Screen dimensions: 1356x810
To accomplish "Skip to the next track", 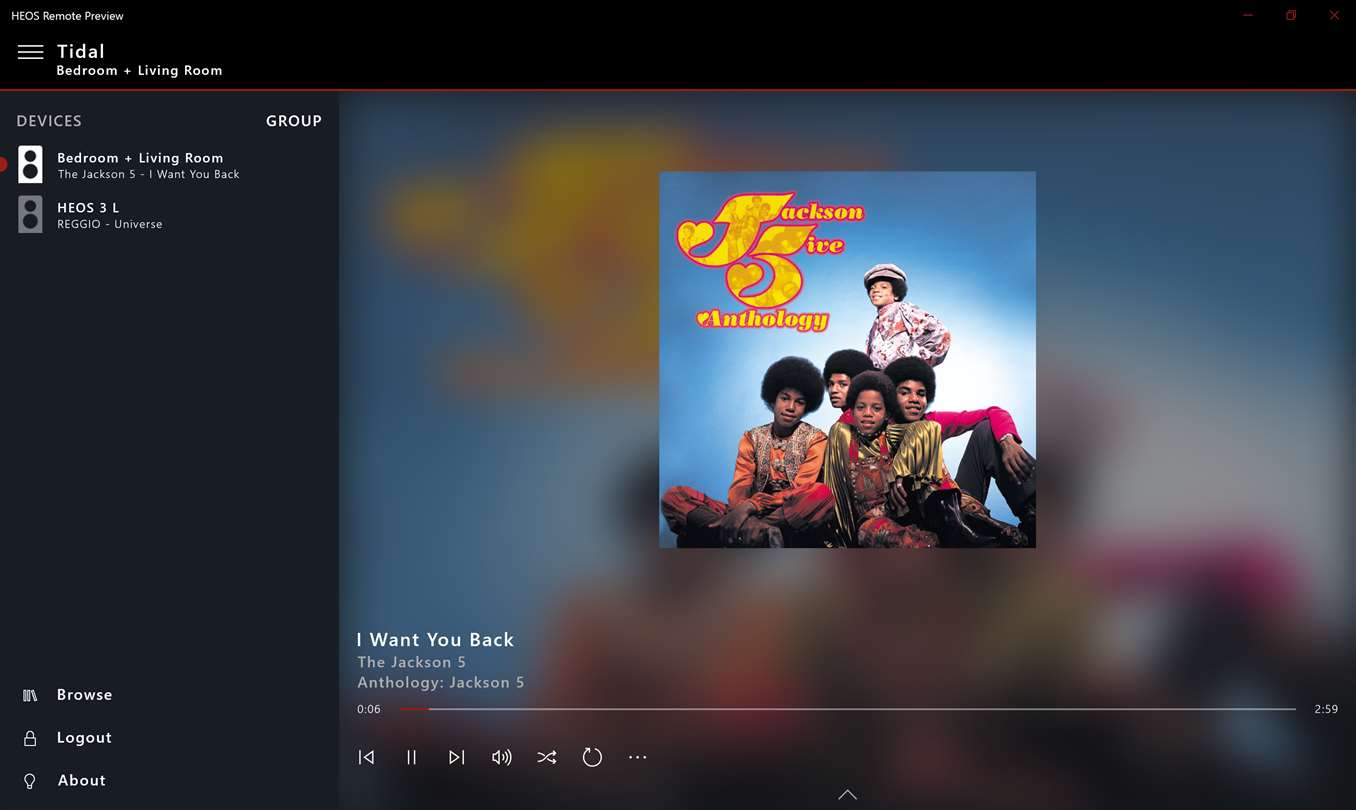I will click(x=456, y=757).
